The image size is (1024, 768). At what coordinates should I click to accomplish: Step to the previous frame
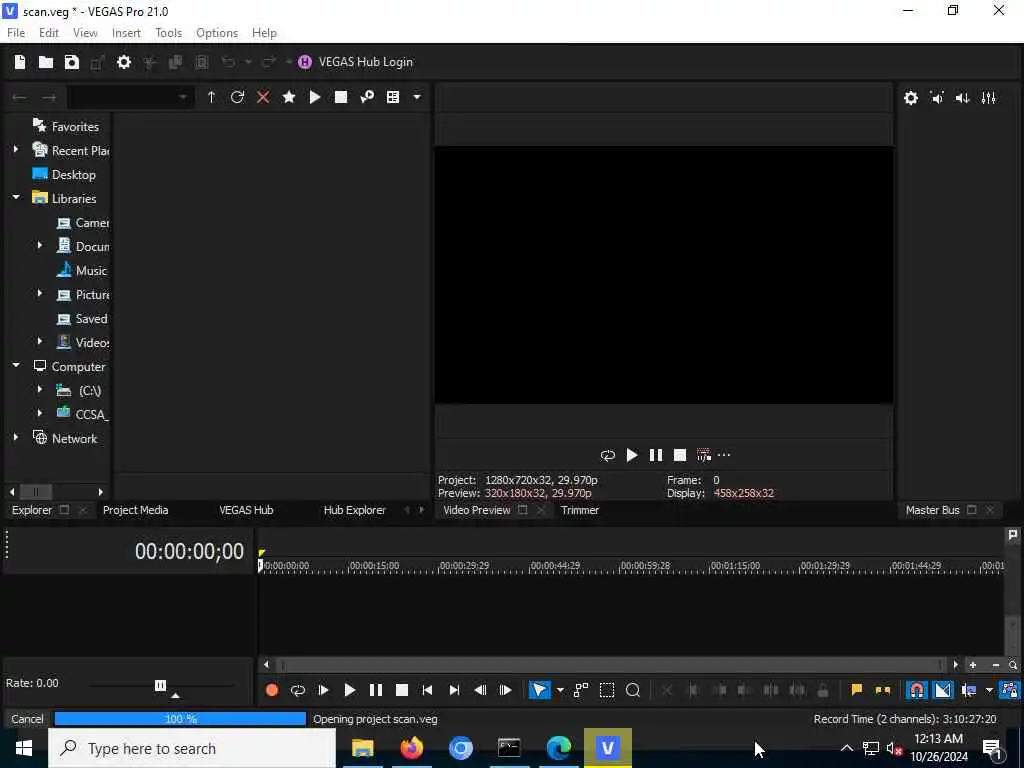point(480,690)
